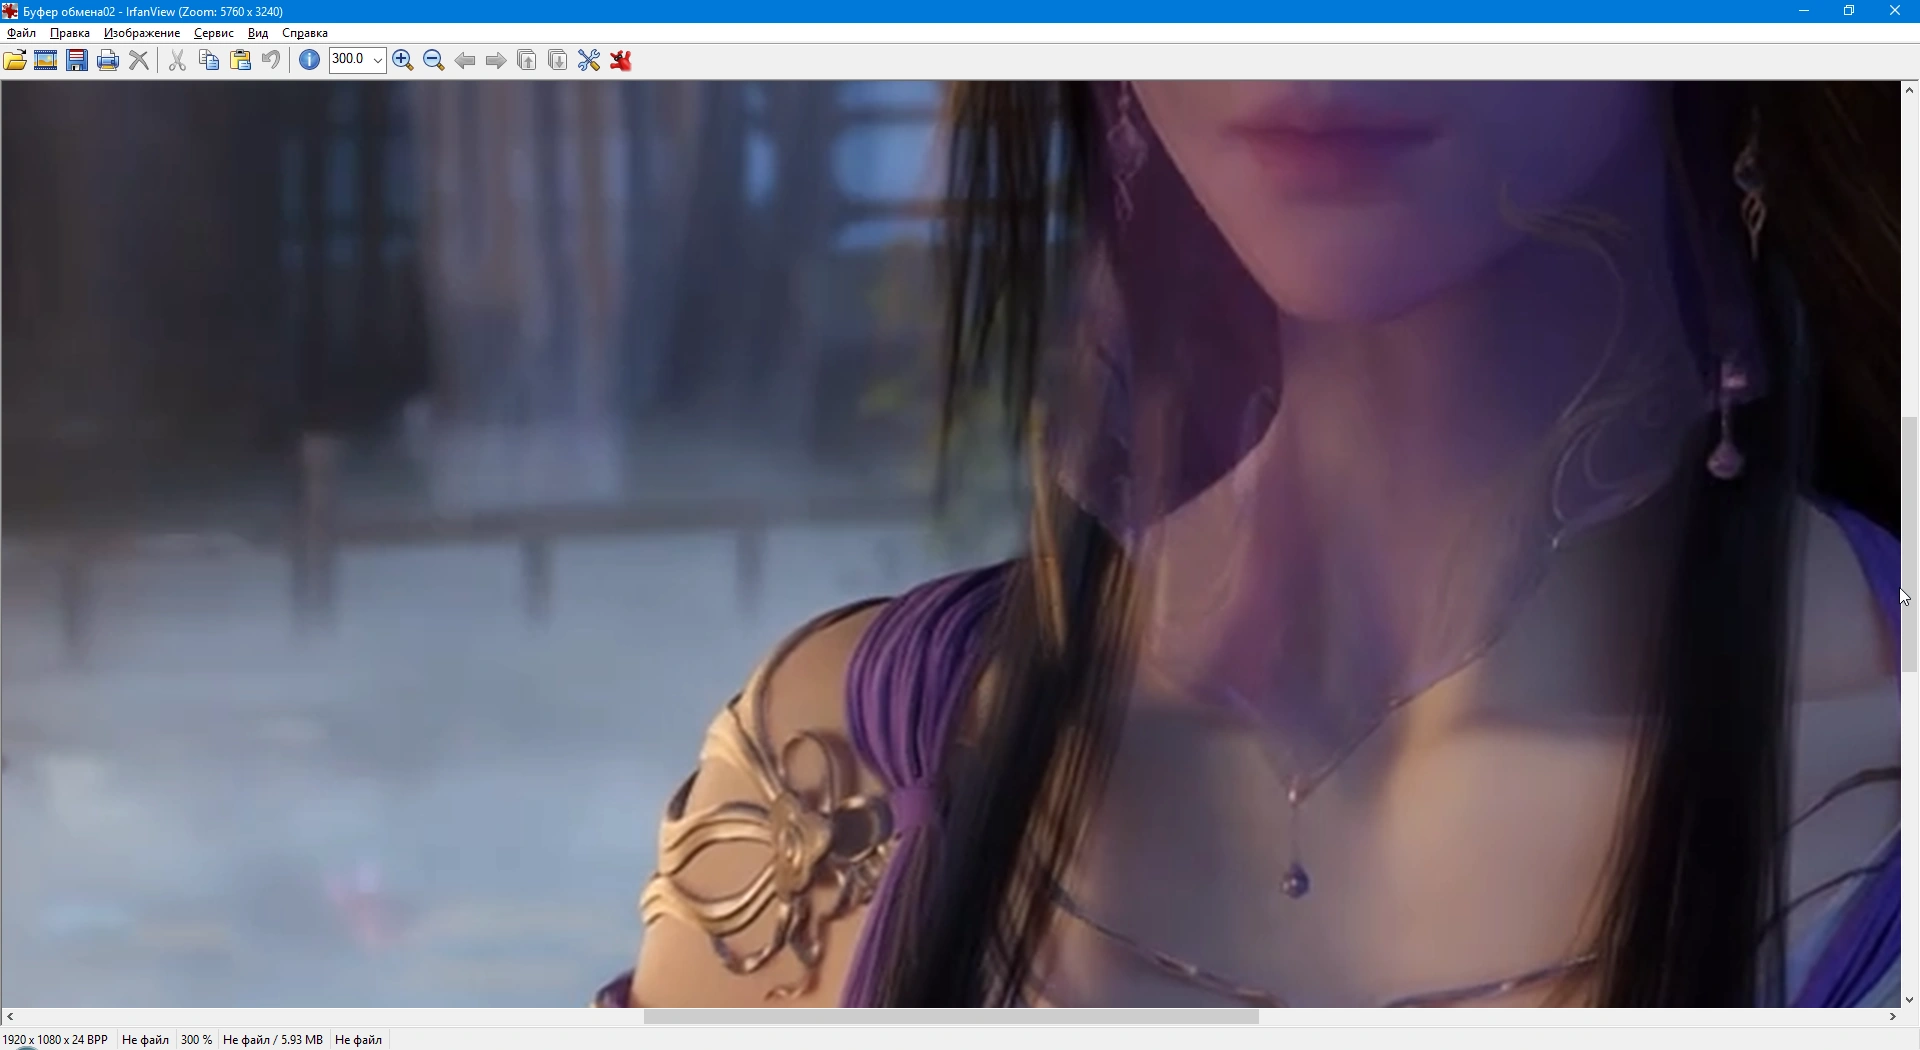
Task: Copy image using the copy icon
Action: (x=209, y=60)
